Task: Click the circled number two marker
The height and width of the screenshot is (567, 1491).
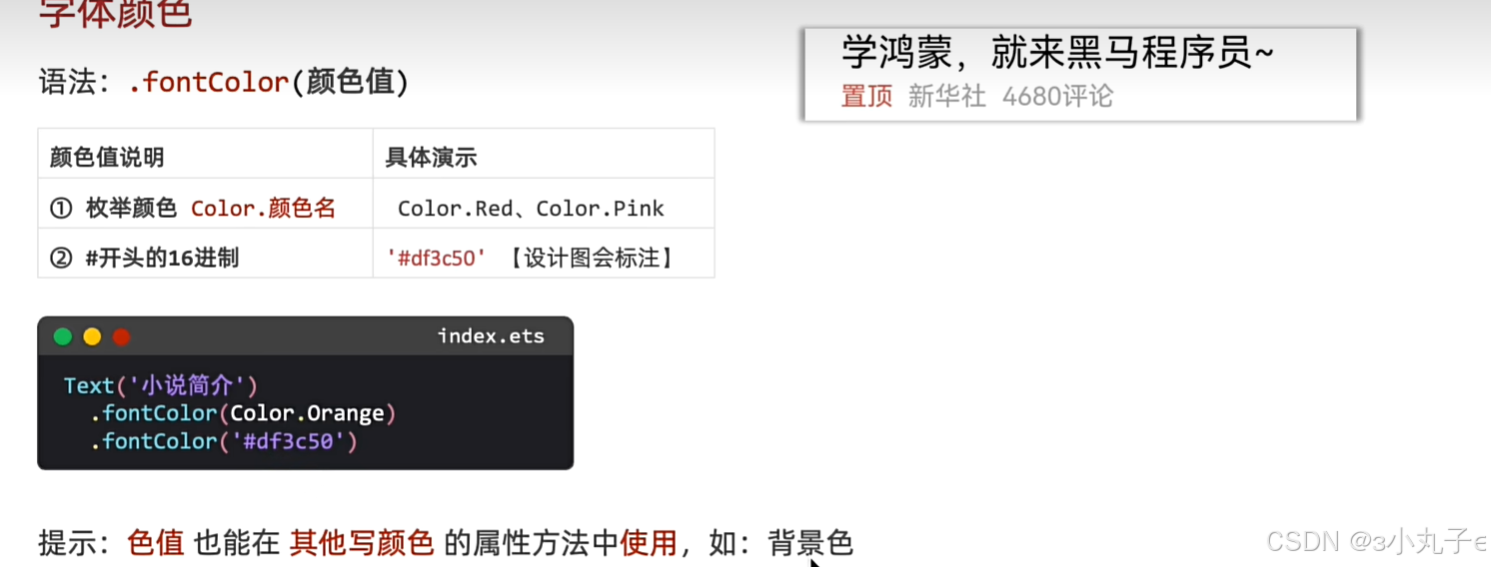Action: [x=61, y=258]
